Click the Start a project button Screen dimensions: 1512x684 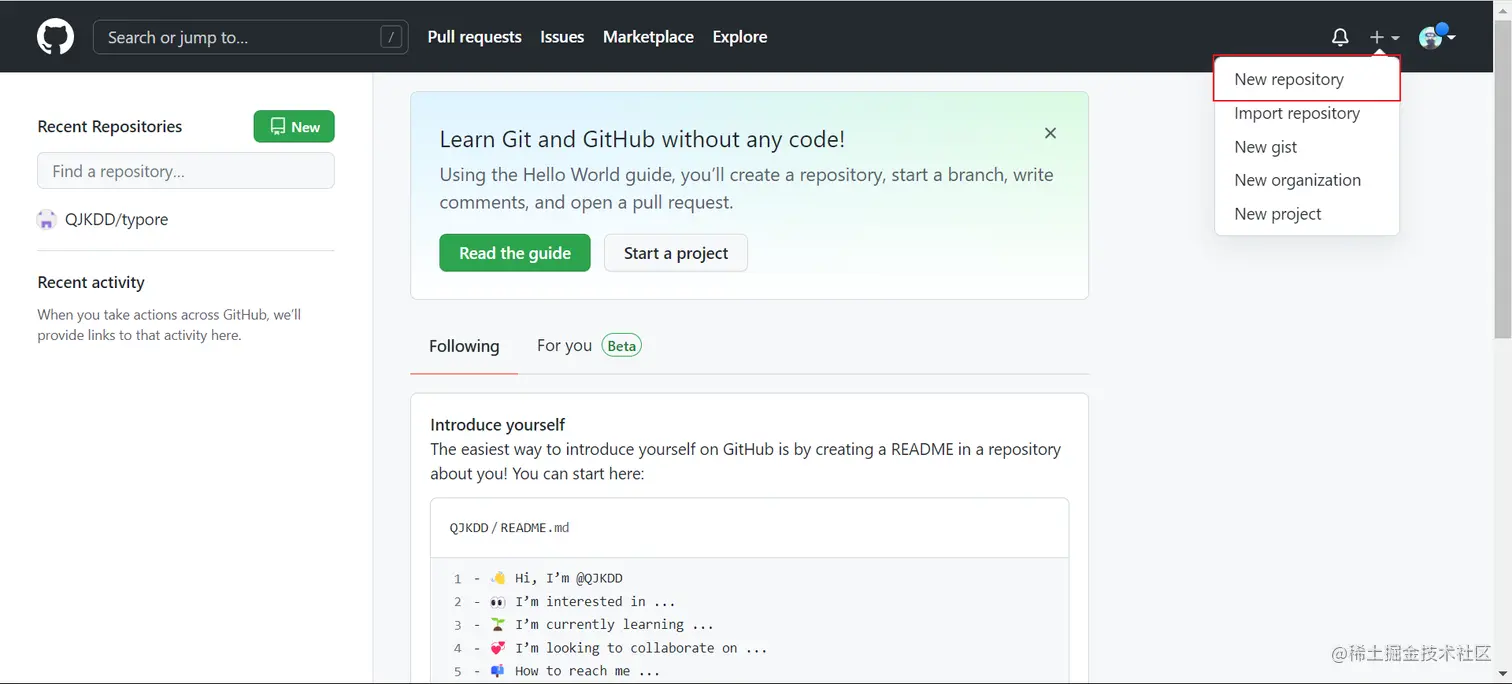point(676,253)
